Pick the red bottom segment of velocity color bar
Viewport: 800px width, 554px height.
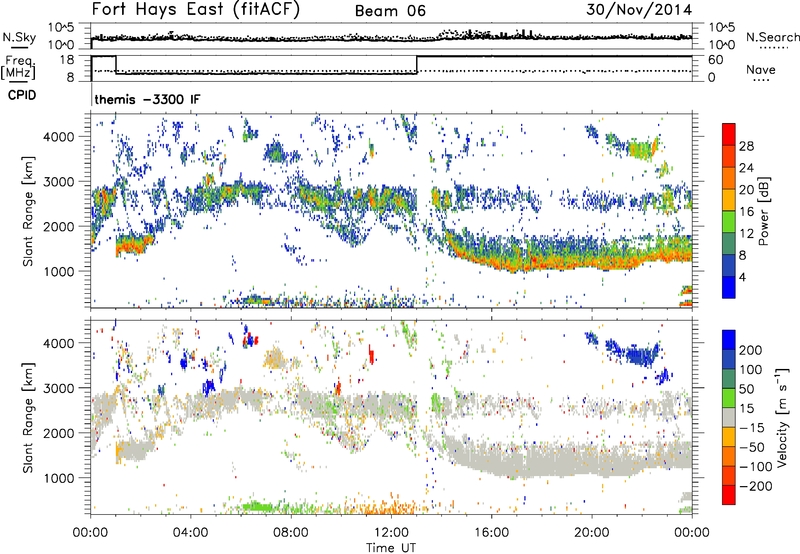[x=729, y=495]
